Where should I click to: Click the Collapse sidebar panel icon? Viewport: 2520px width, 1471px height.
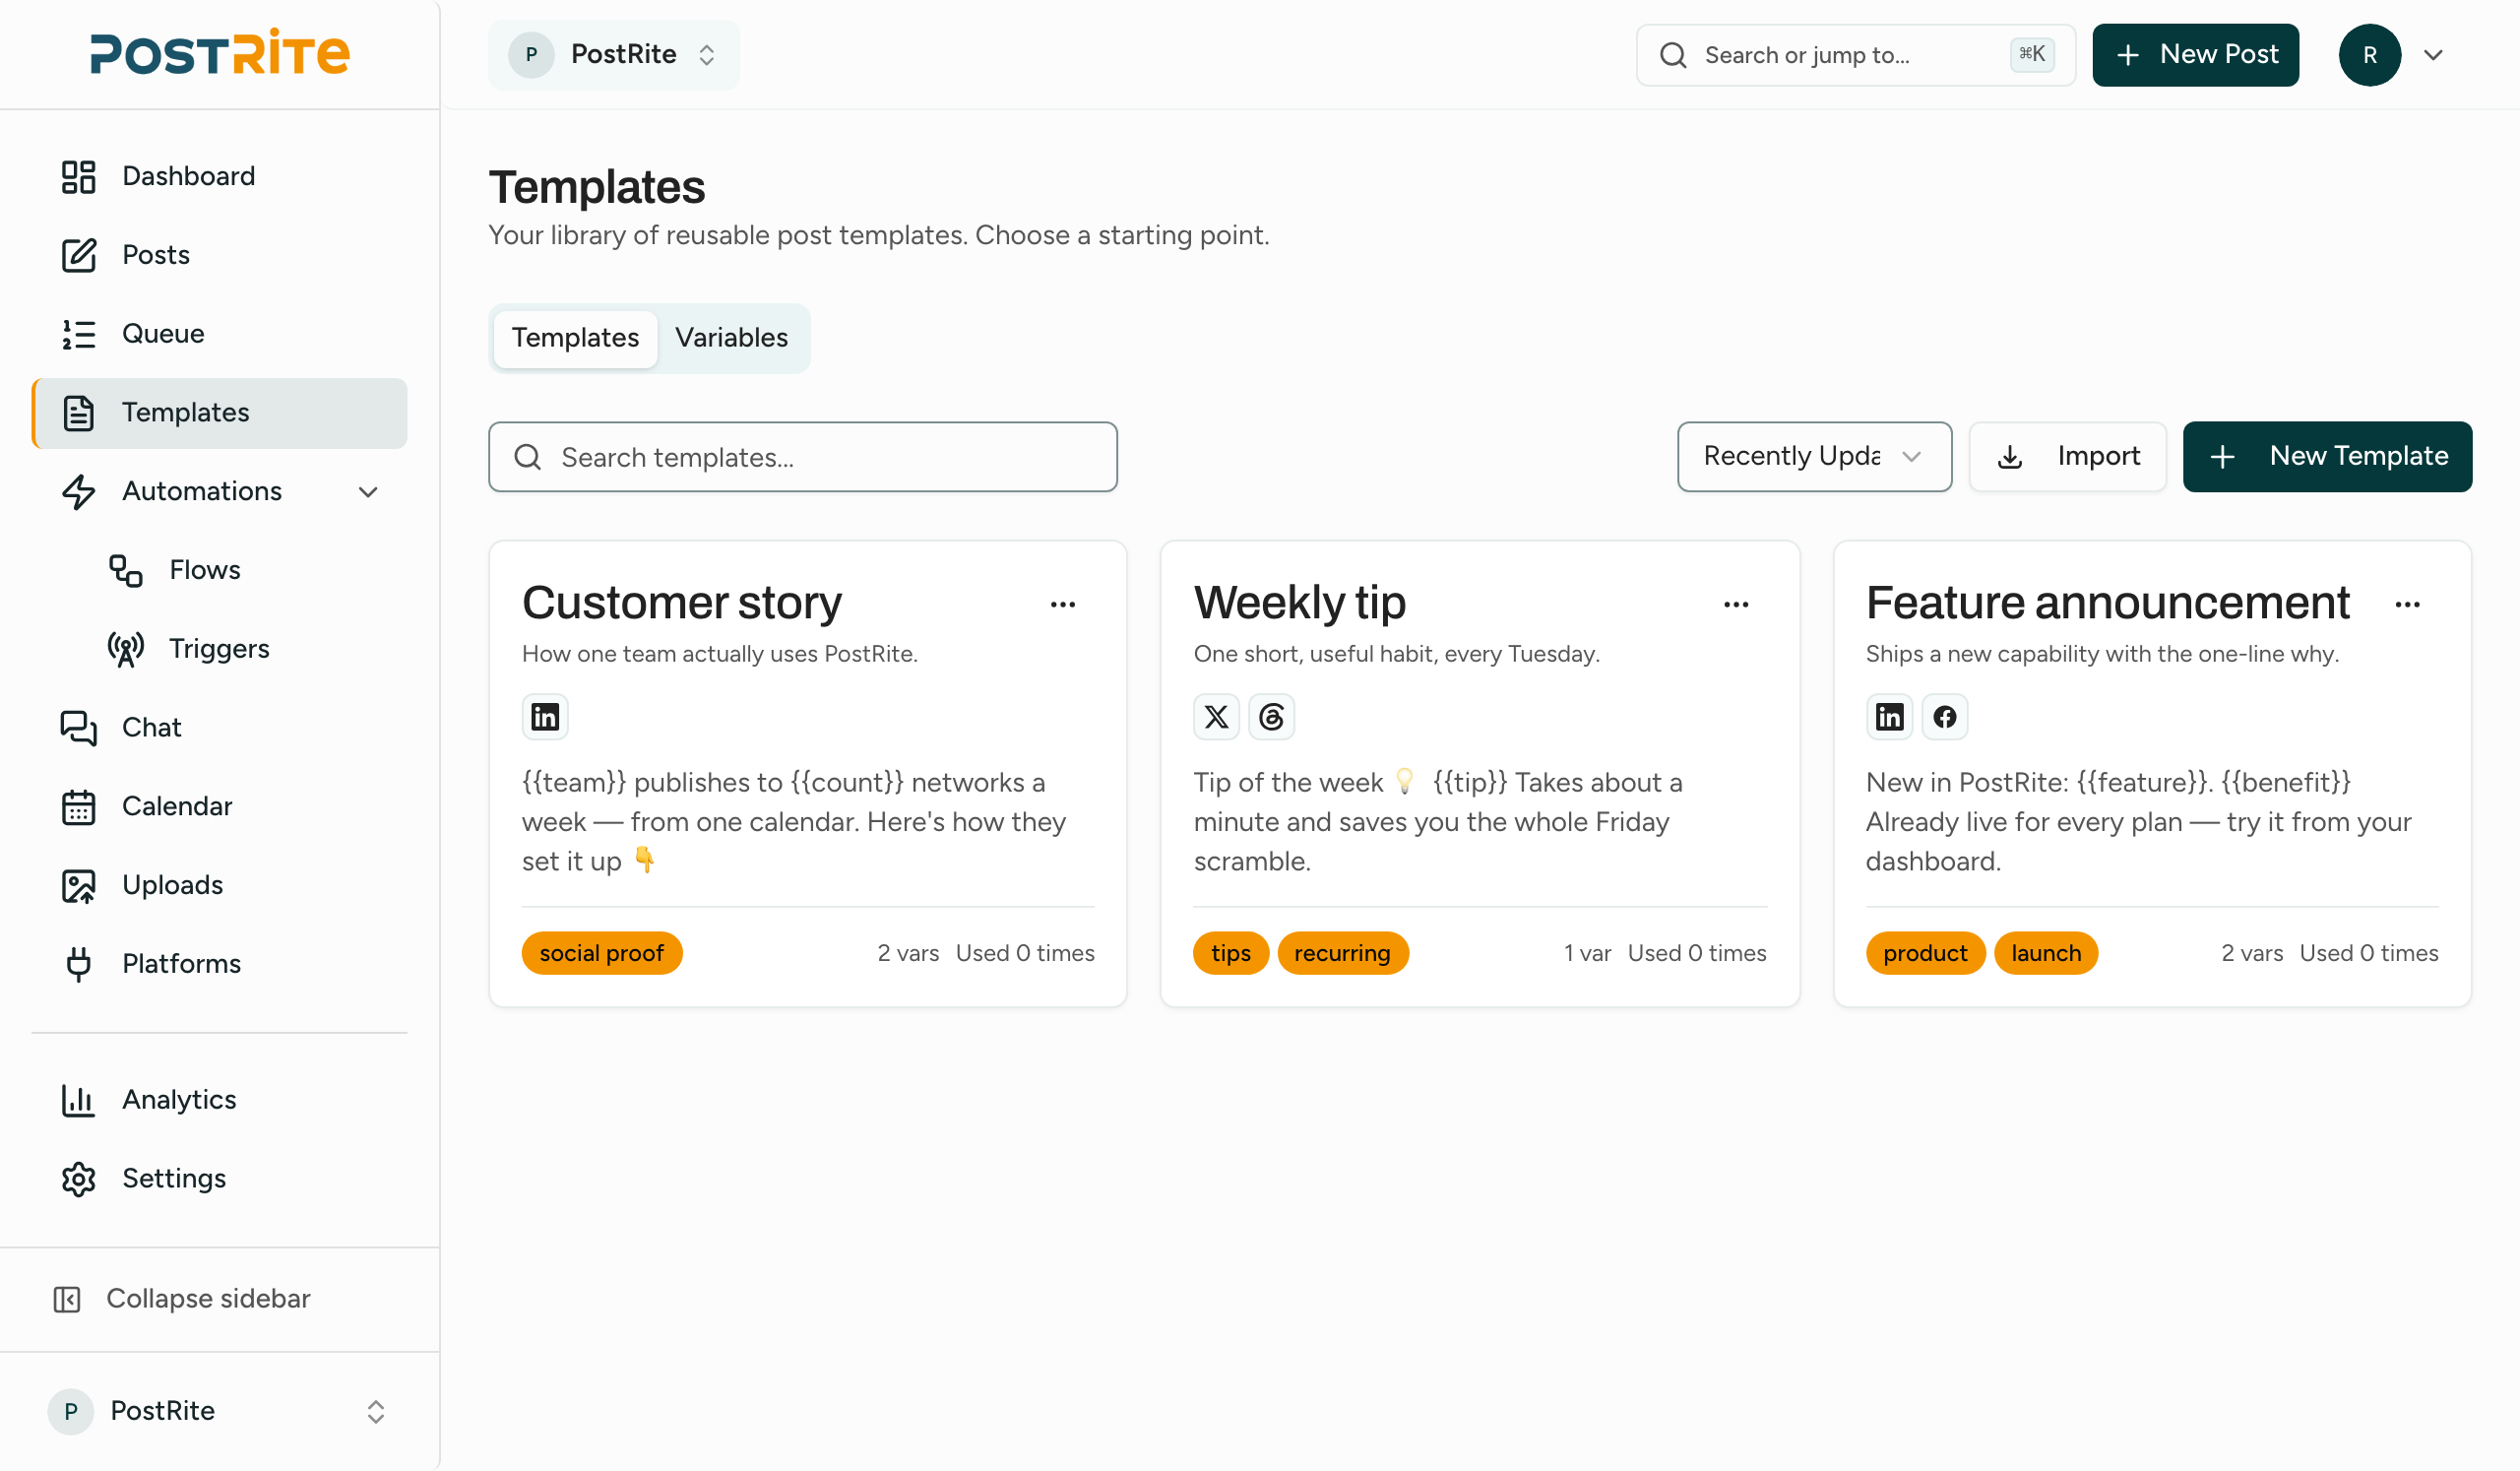tap(67, 1300)
